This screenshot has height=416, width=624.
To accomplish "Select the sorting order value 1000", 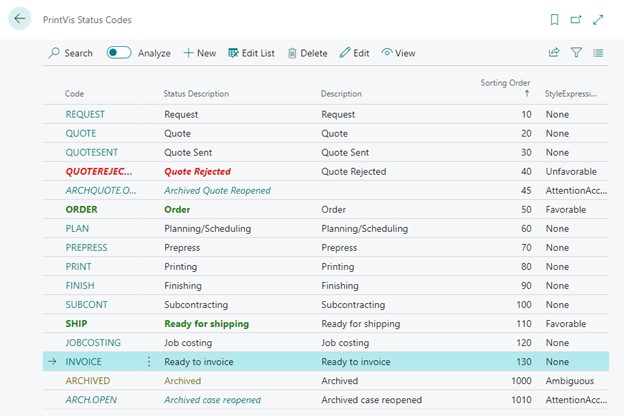I will click(521, 381).
